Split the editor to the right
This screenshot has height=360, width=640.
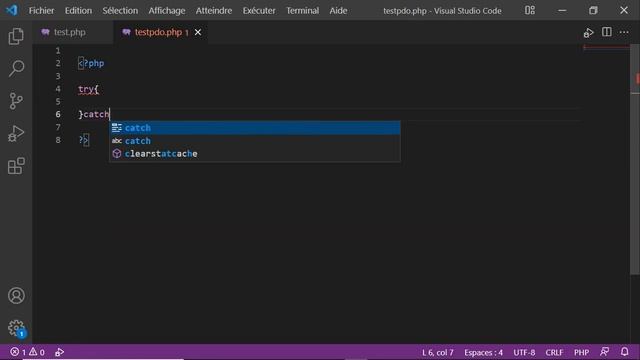[x=607, y=32]
